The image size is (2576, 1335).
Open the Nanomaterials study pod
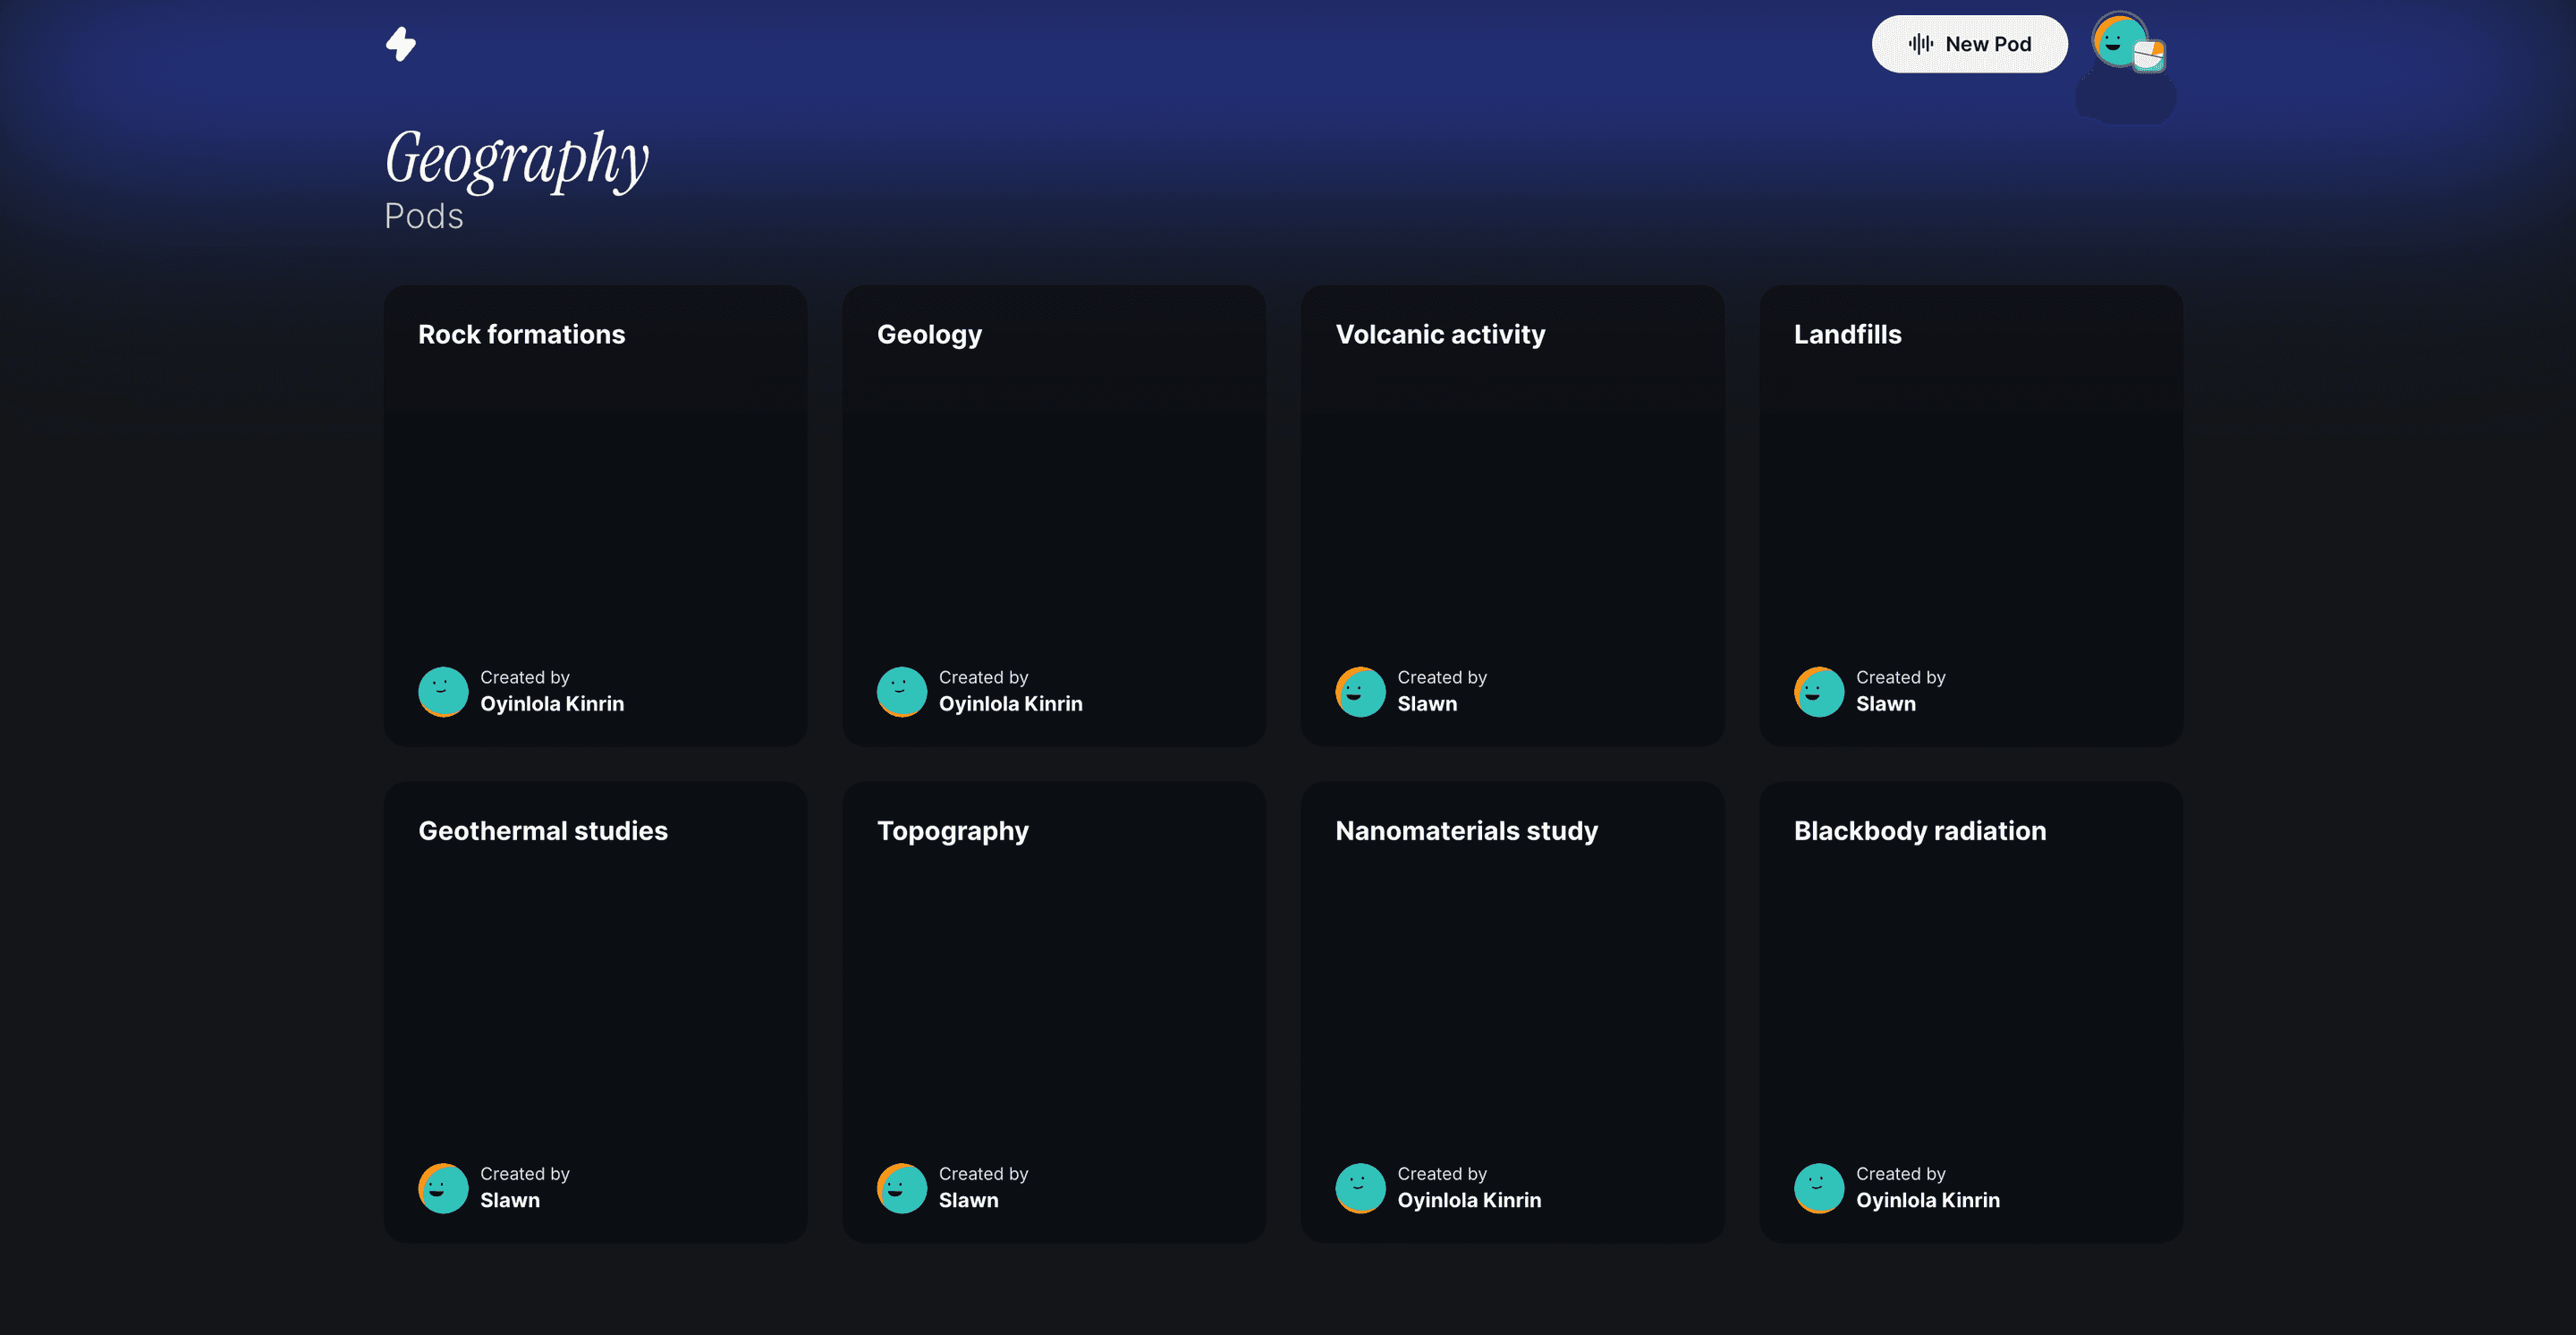(1512, 1012)
